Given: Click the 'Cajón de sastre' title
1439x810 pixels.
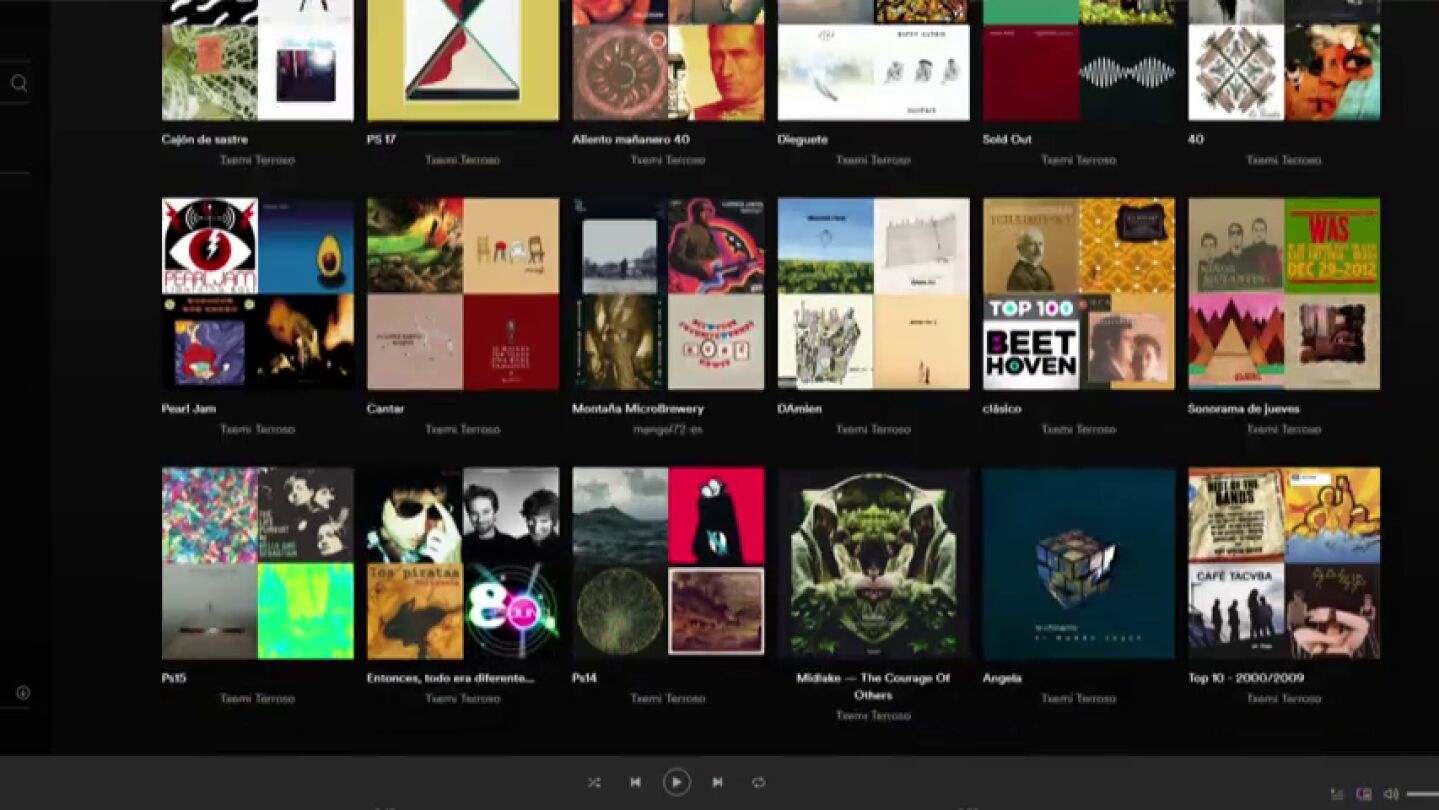Looking at the screenshot, I should coord(205,140).
